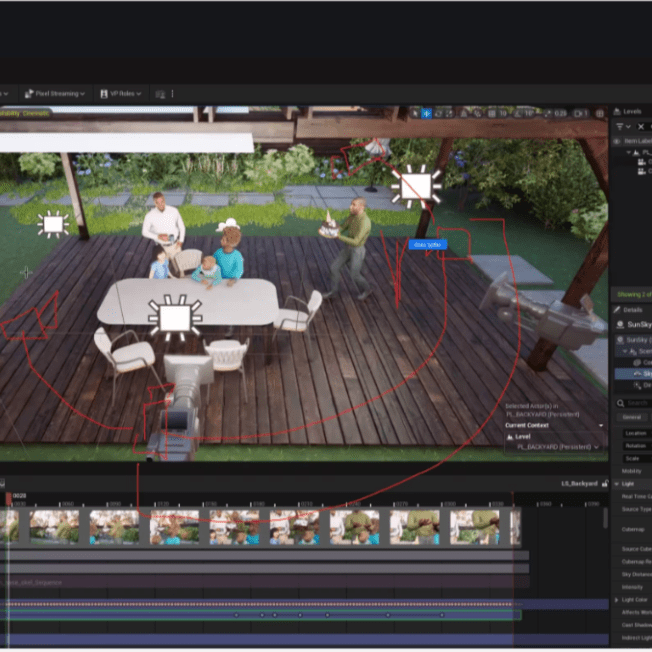Open the Levels filter funnel dropdown
This screenshot has height=652, width=652.
[x=622, y=126]
